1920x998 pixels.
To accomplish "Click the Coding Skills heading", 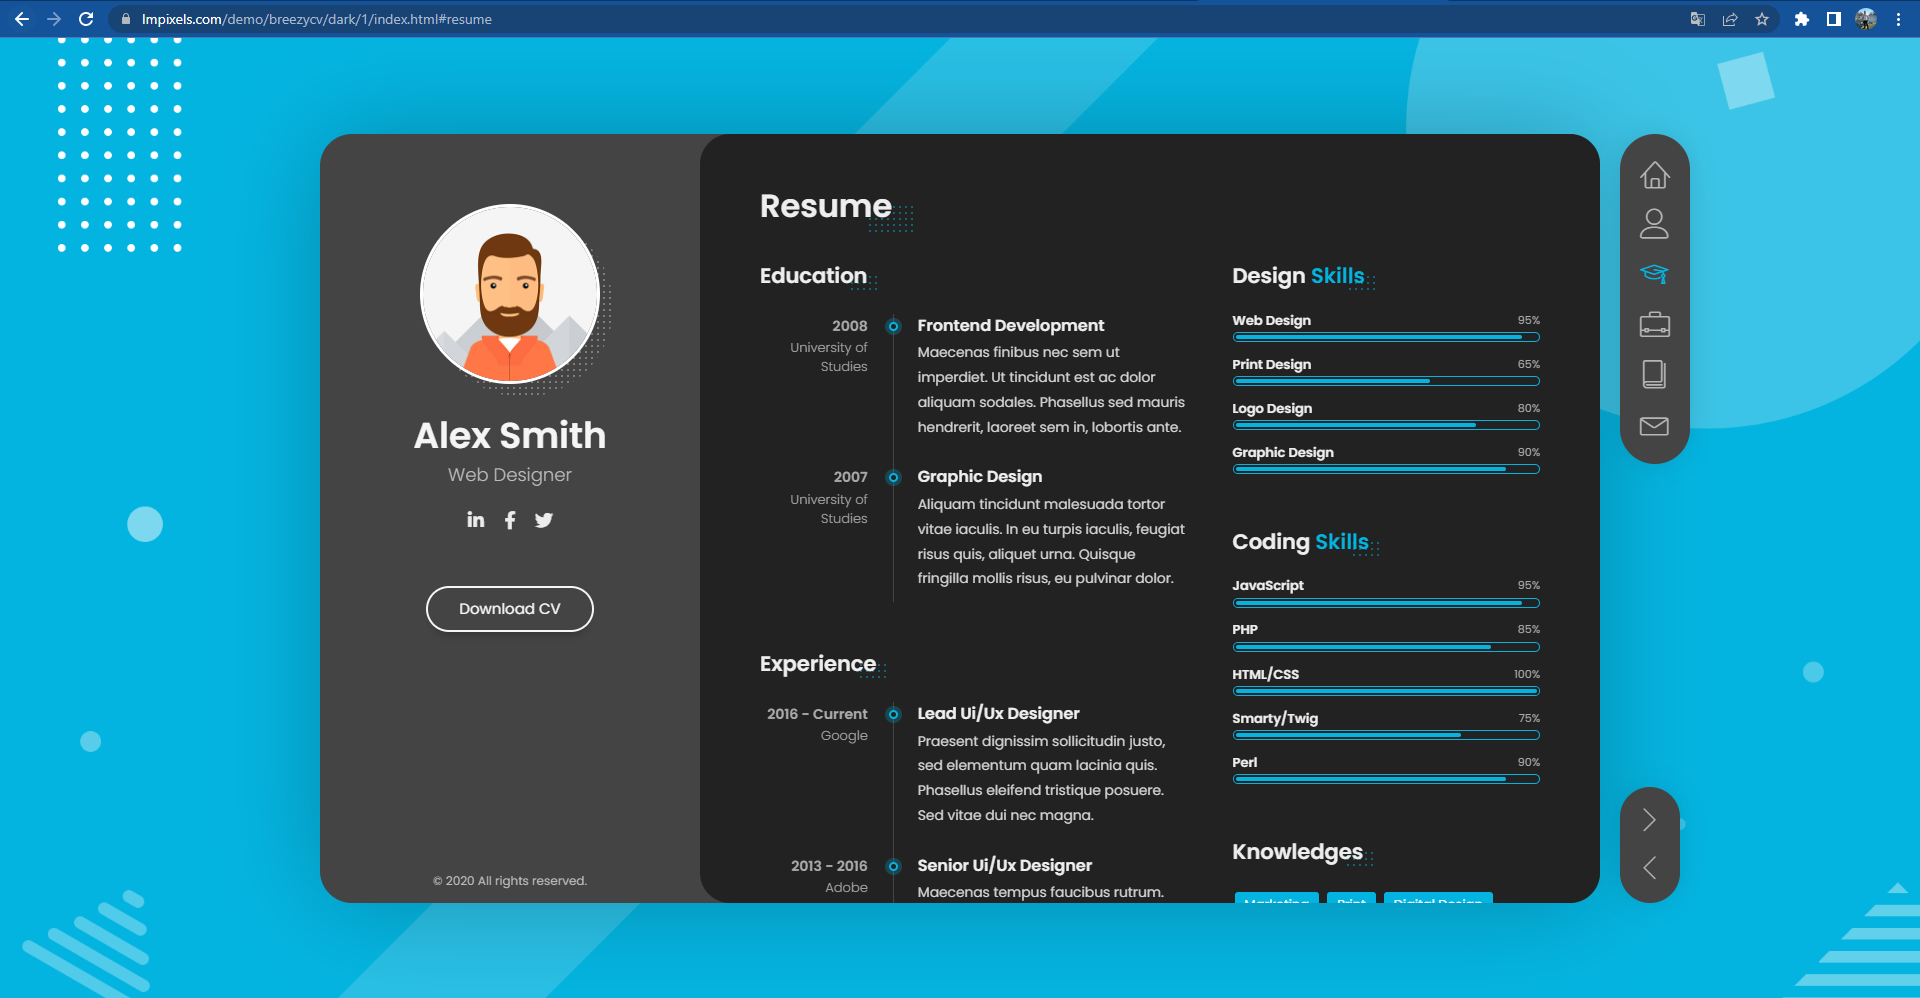I will click(1300, 542).
